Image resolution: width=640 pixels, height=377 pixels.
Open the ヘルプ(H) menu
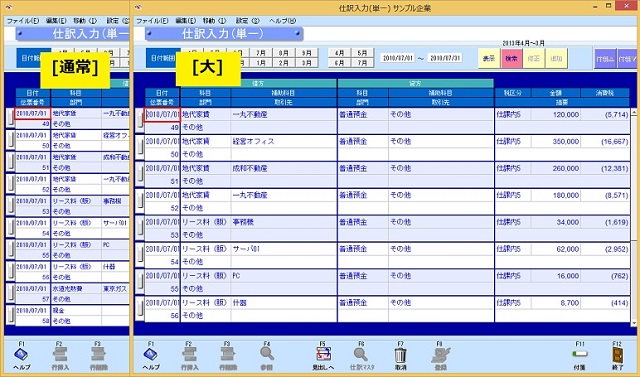tap(282, 21)
